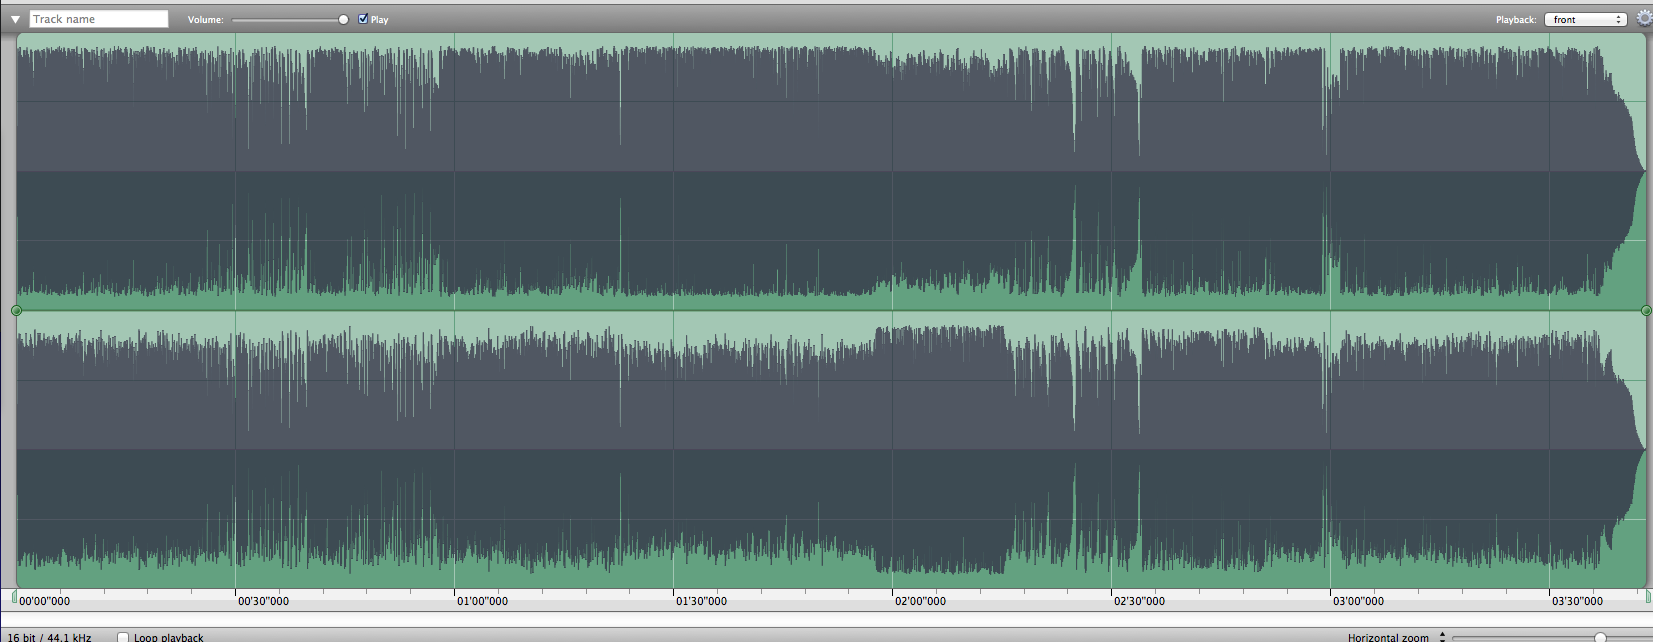Click the end marker on the ruler
The height and width of the screenshot is (642, 1653).
click(x=1648, y=597)
